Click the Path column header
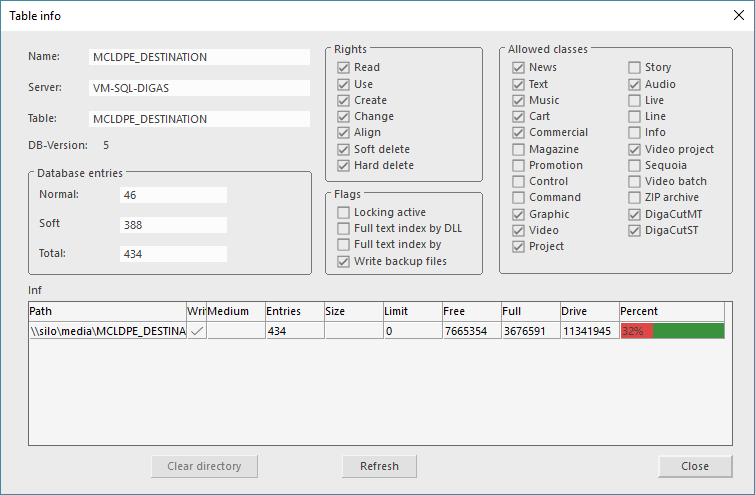 click(106, 312)
